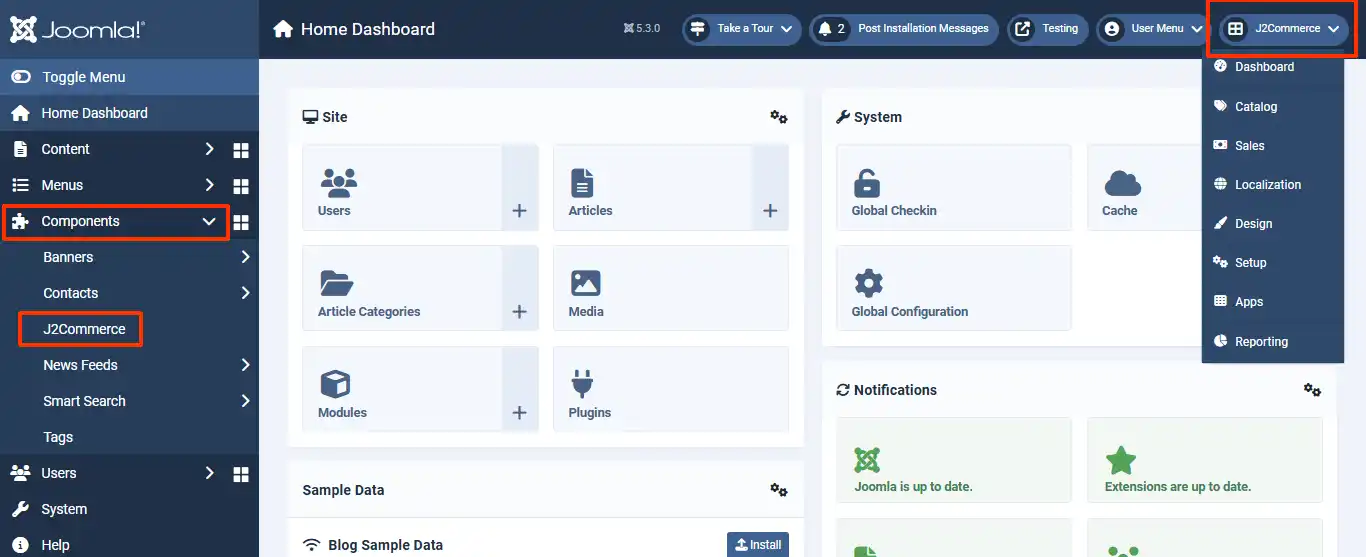The width and height of the screenshot is (1366, 557).
Task: Add new article with plus
Action: [770, 210]
